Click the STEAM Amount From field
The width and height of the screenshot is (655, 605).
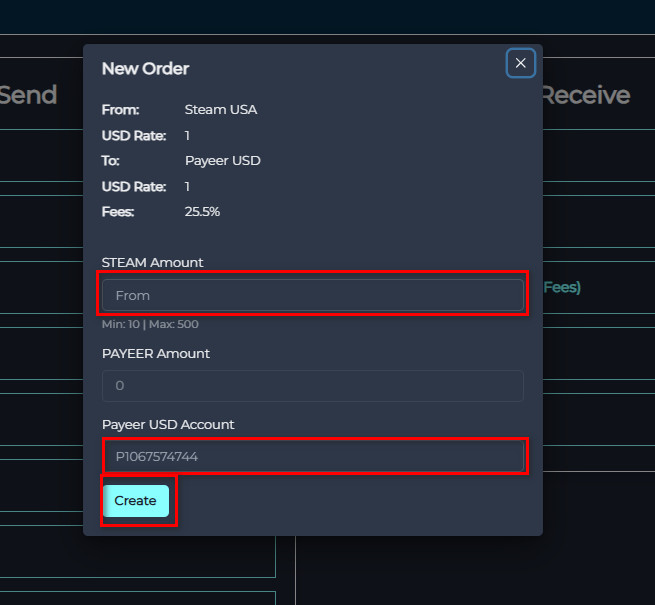click(x=313, y=295)
